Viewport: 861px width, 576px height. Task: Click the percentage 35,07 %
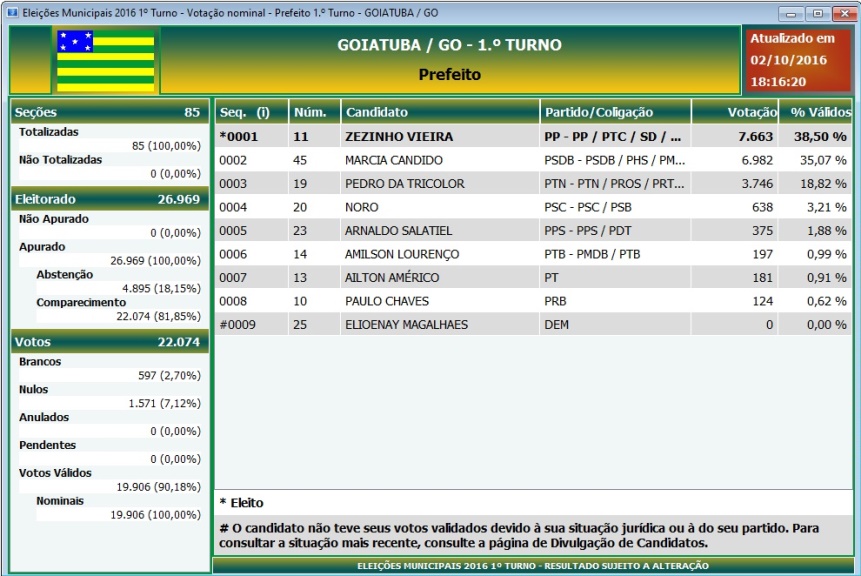tap(823, 160)
